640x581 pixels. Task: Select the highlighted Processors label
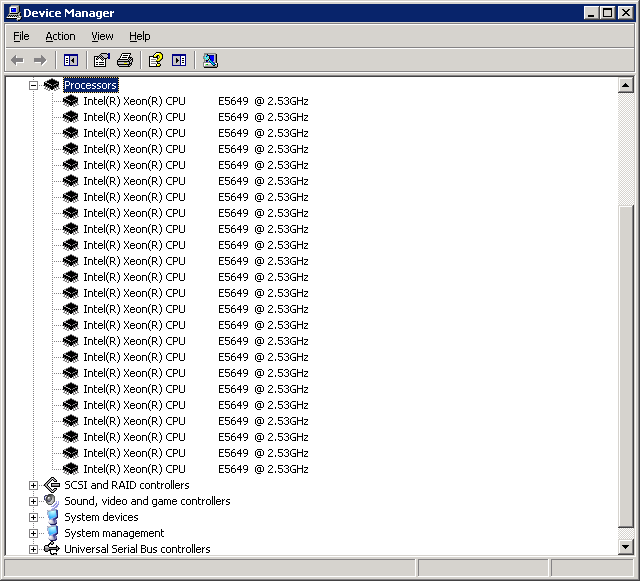point(91,85)
